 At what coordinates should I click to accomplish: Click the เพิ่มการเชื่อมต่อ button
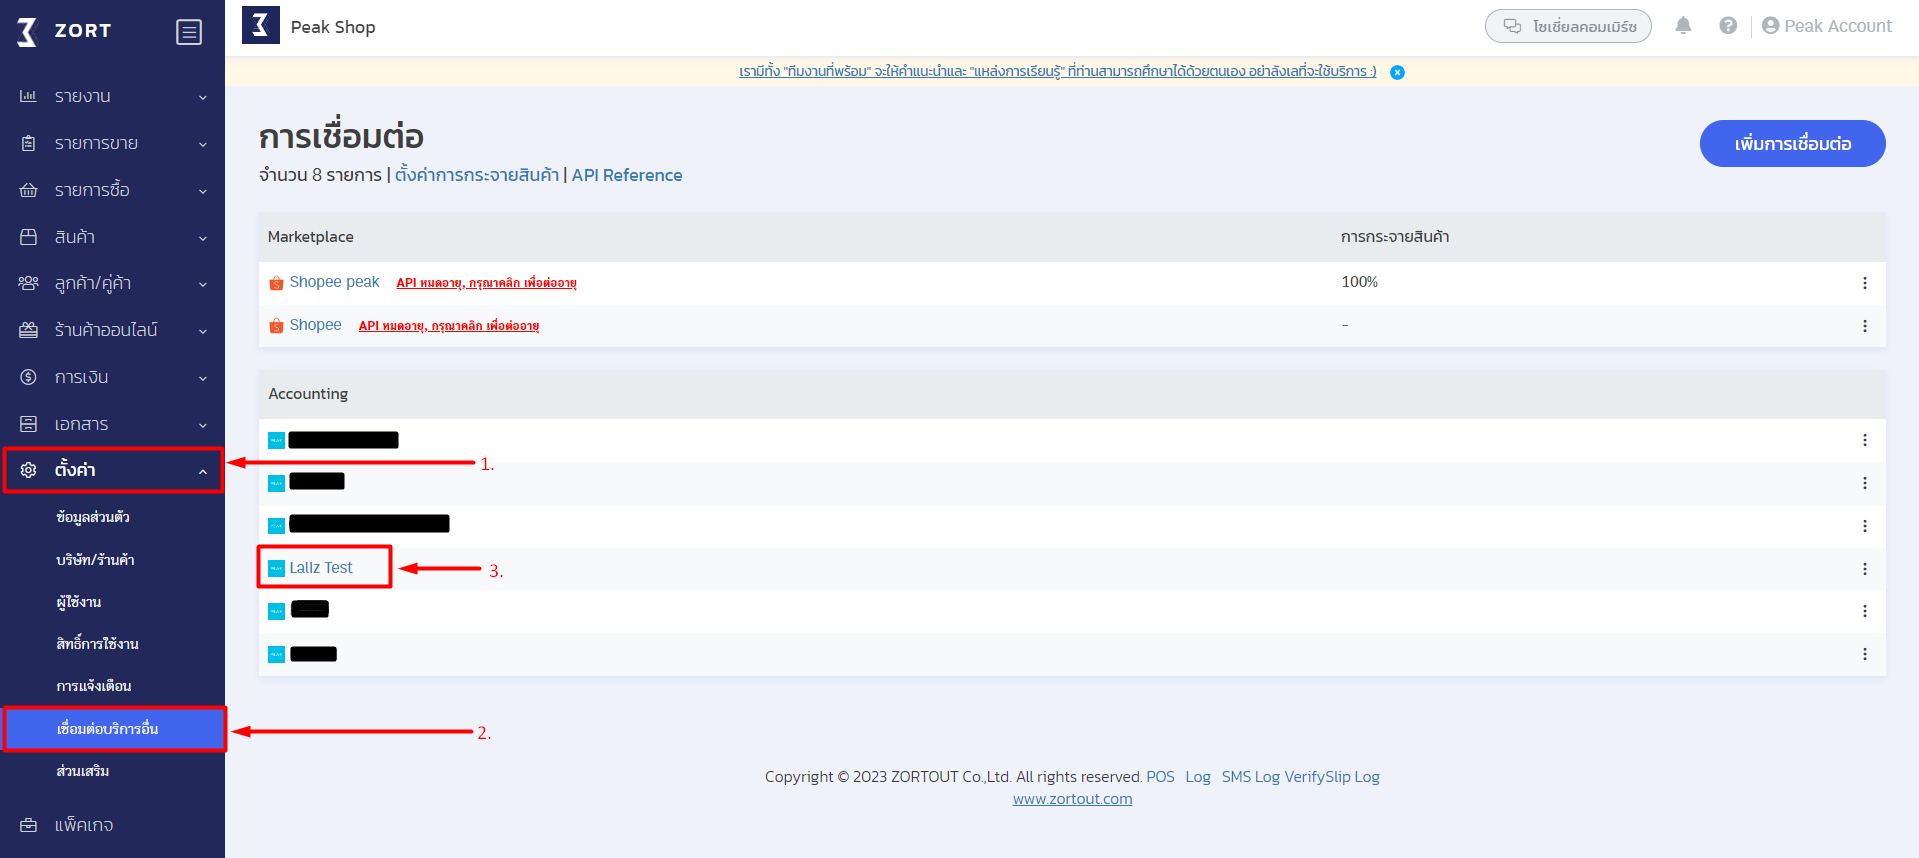coord(1792,144)
